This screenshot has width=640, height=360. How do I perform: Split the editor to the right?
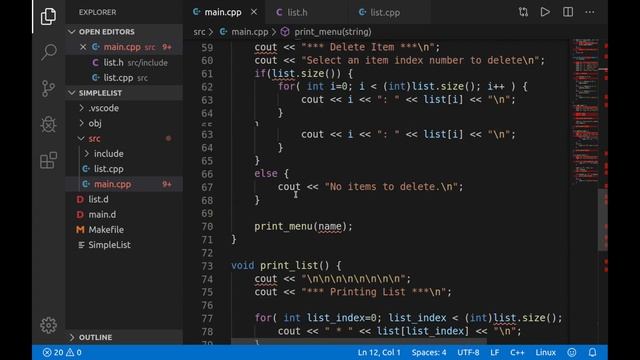click(x=568, y=12)
